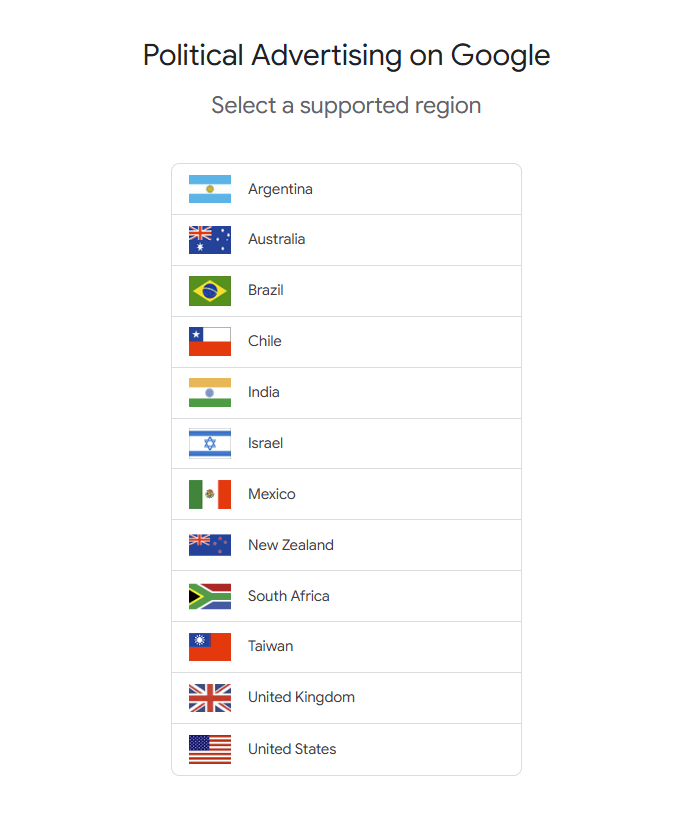Open the United States region
This screenshot has width=683, height=820.
346,749
